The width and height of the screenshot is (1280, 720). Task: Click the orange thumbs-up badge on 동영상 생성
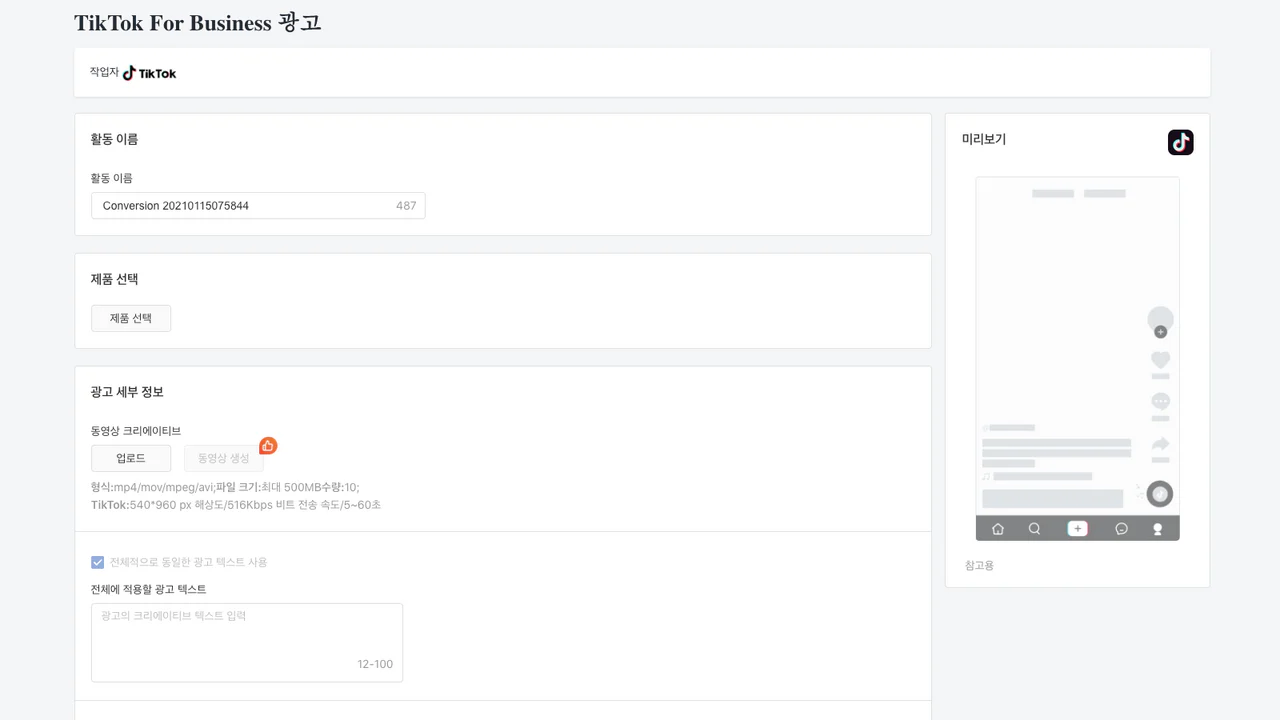(268, 446)
